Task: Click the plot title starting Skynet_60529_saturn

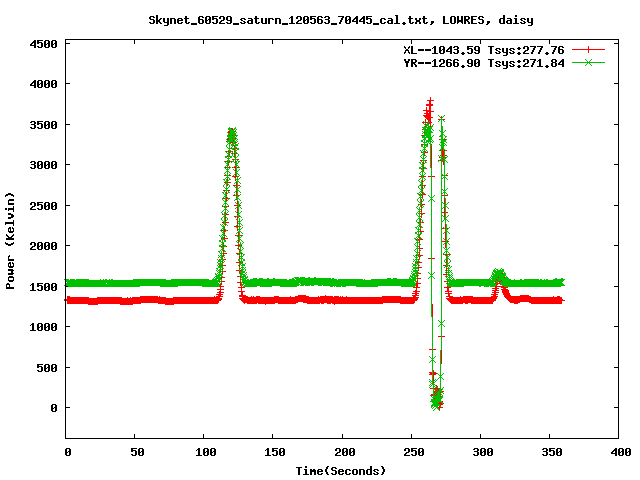Action: (341, 20)
